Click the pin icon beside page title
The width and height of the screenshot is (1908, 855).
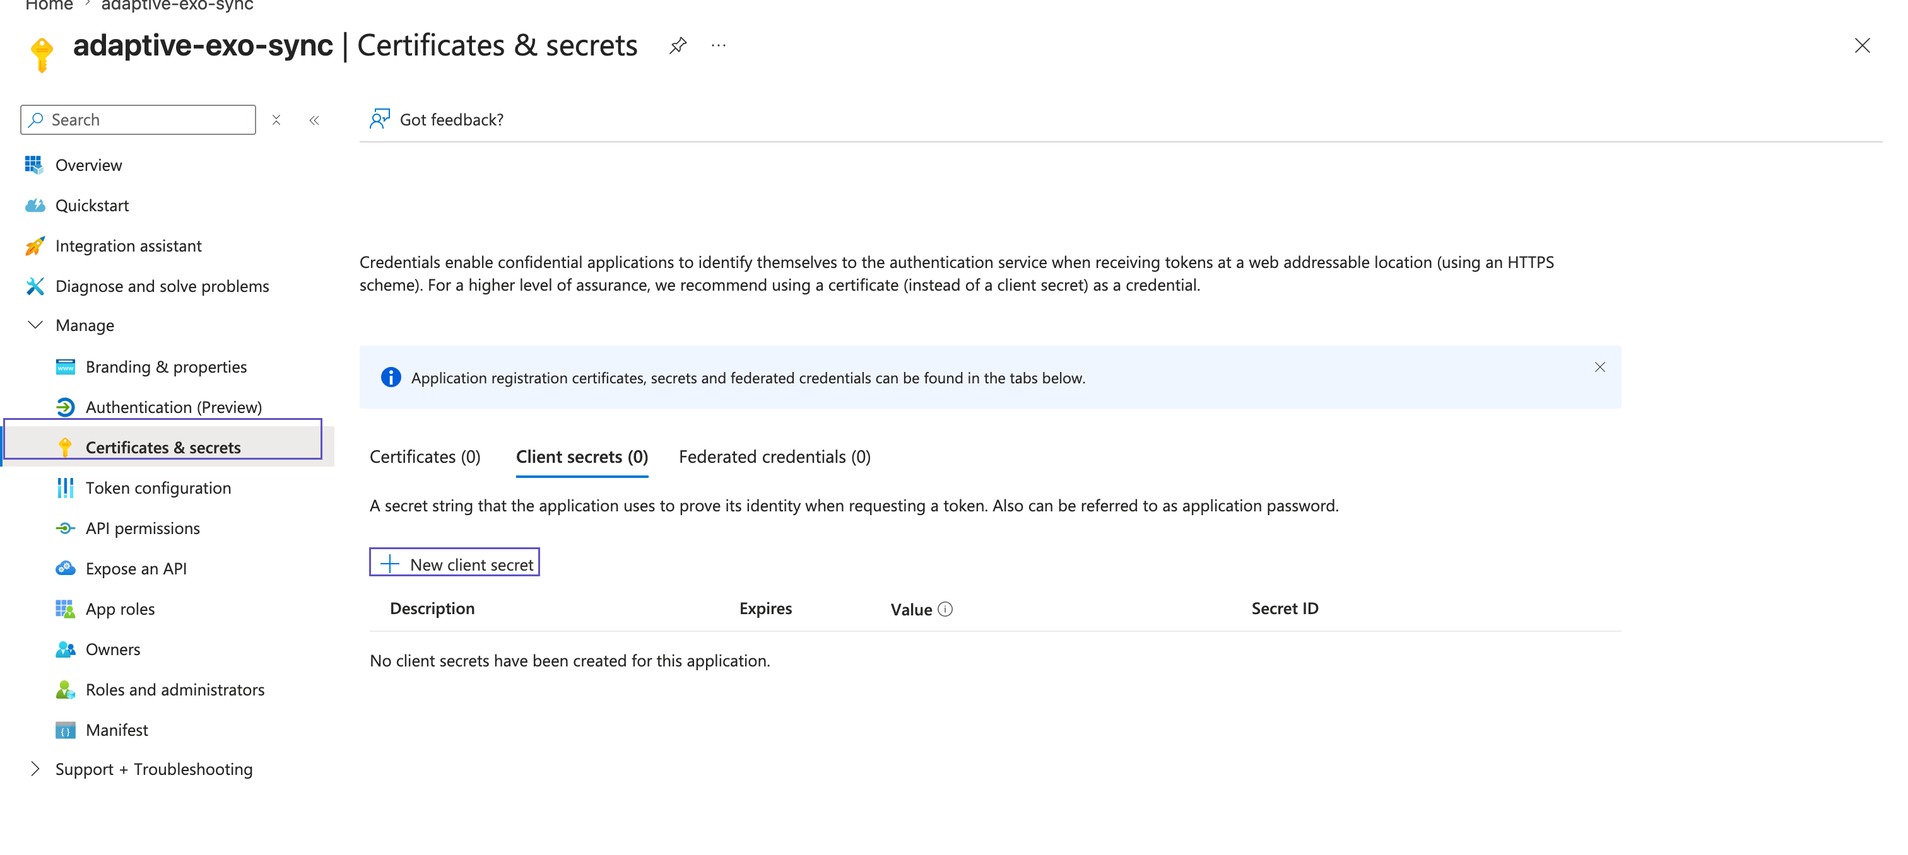[x=678, y=45]
